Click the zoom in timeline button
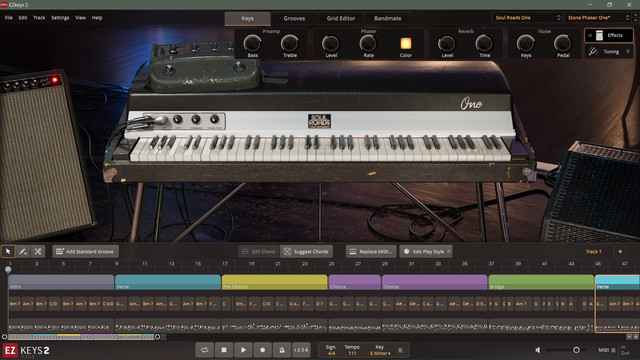This screenshot has width=640, height=360. tap(636, 337)
